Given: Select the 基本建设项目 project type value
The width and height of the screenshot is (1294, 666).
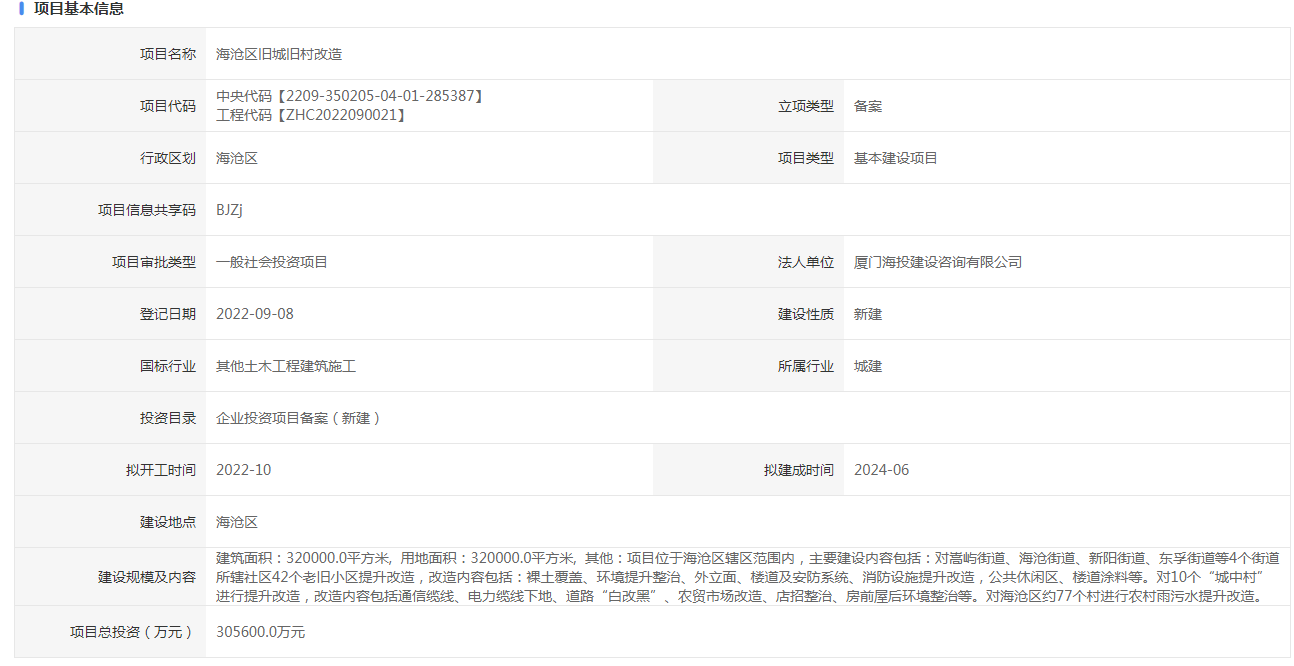Looking at the screenshot, I should [x=895, y=158].
